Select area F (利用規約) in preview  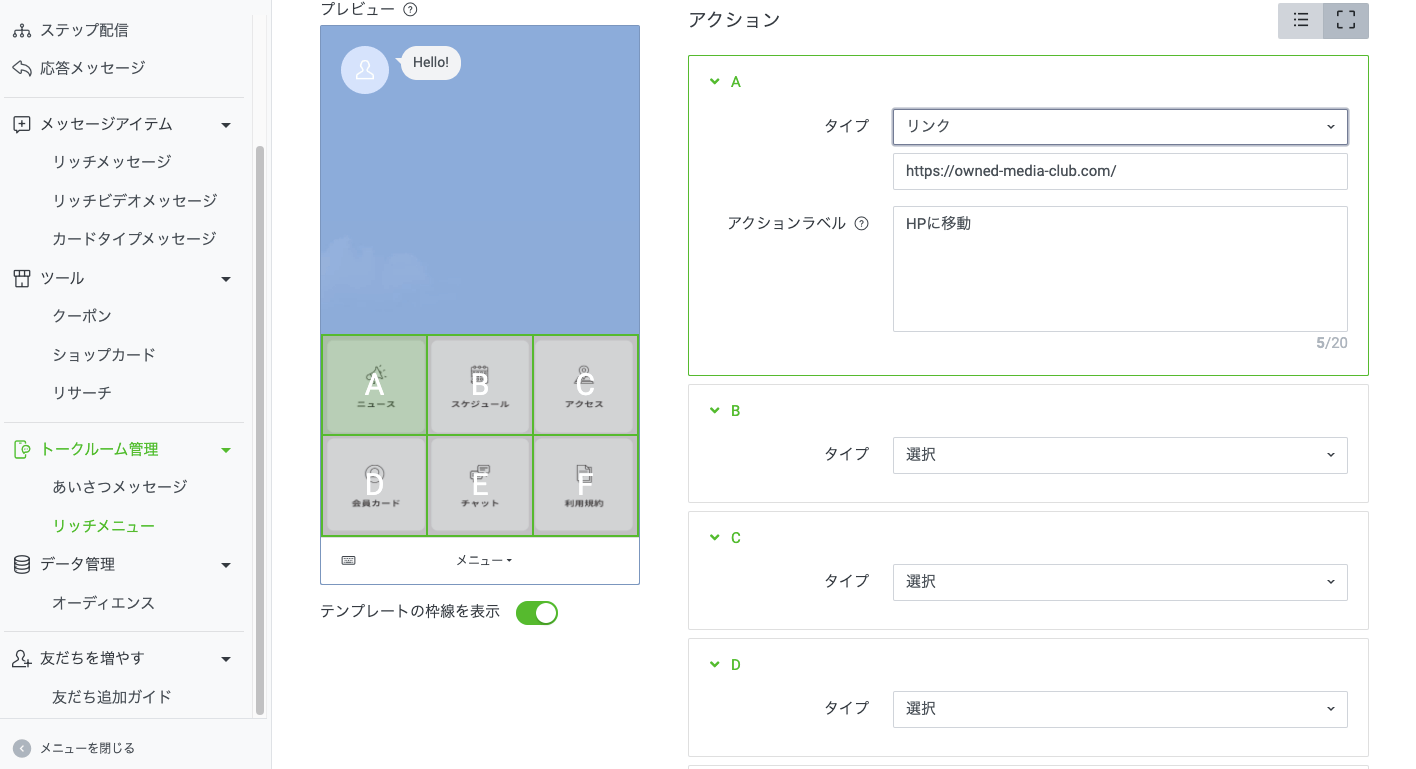tap(585, 486)
